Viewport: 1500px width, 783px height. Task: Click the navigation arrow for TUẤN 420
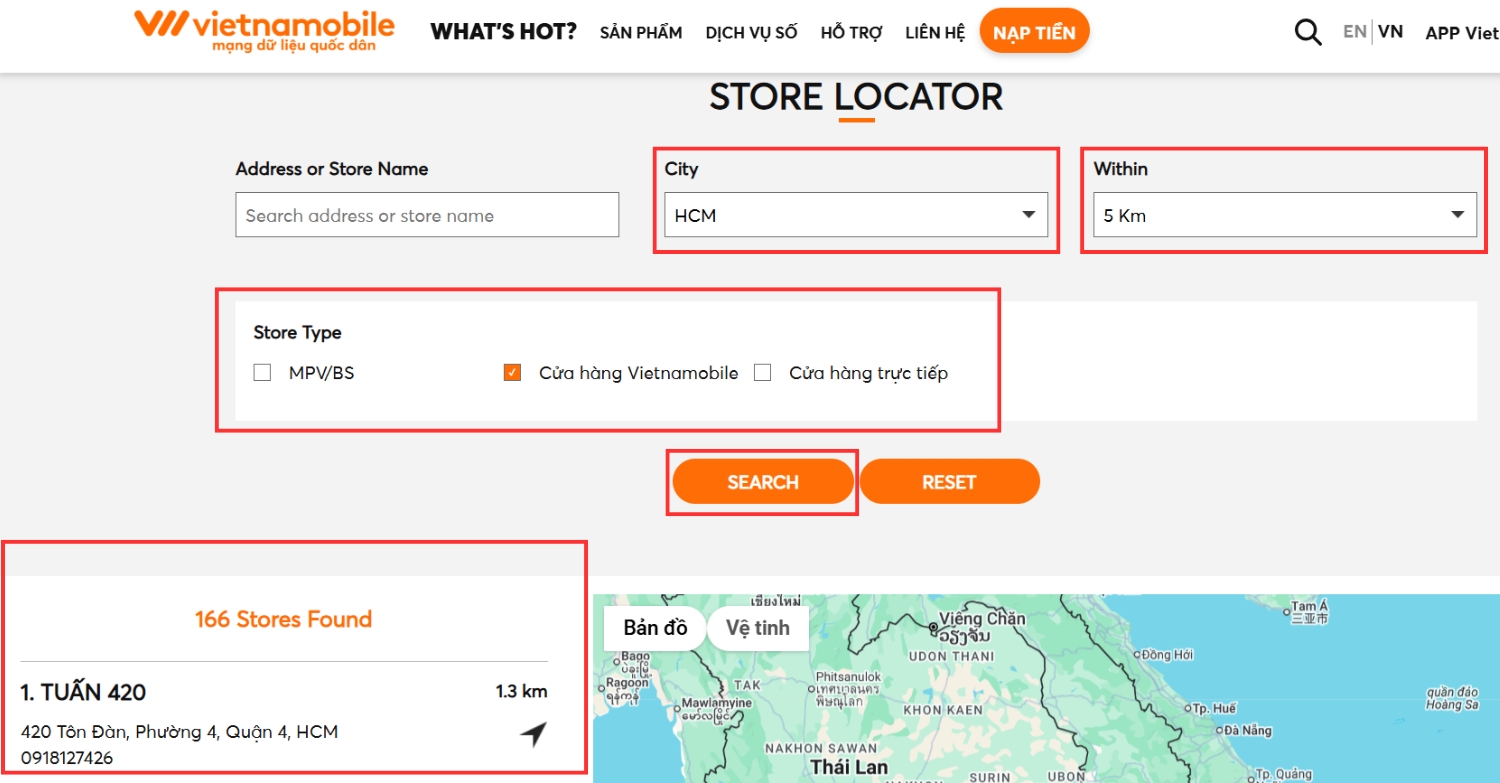click(x=533, y=735)
